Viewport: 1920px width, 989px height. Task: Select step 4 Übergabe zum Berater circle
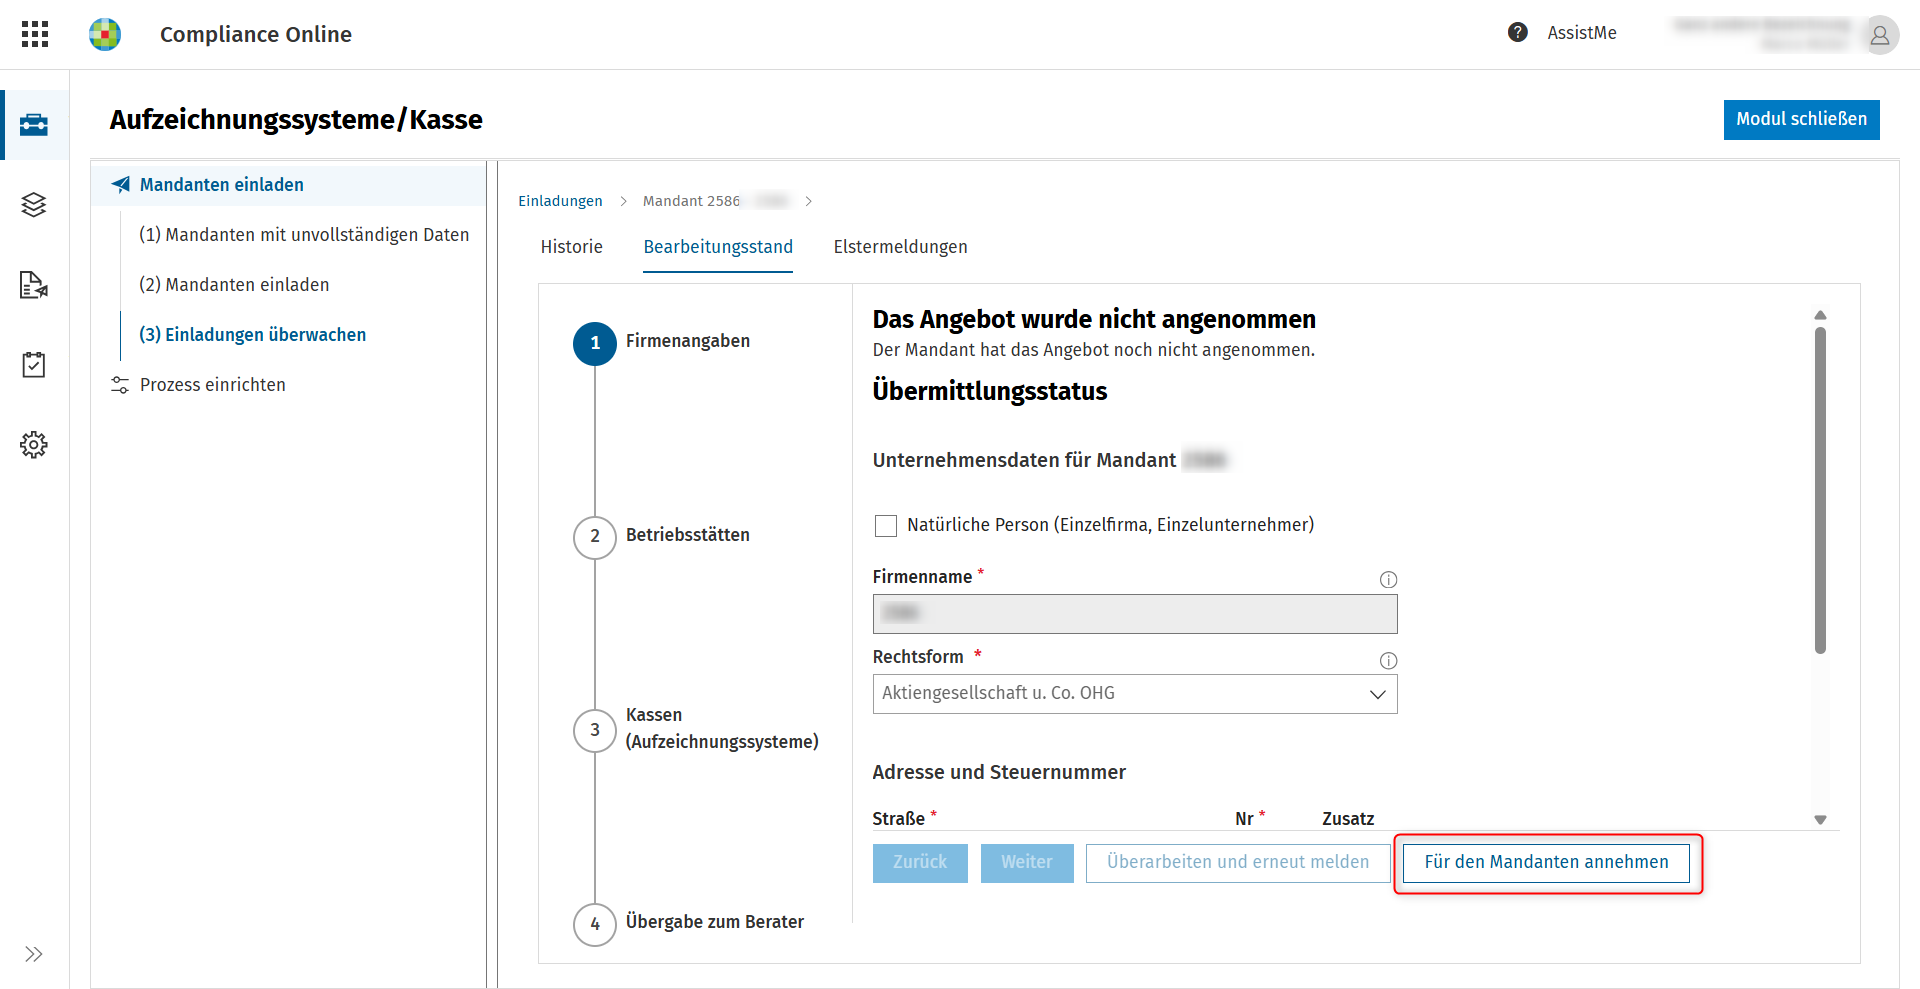point(595,924)
